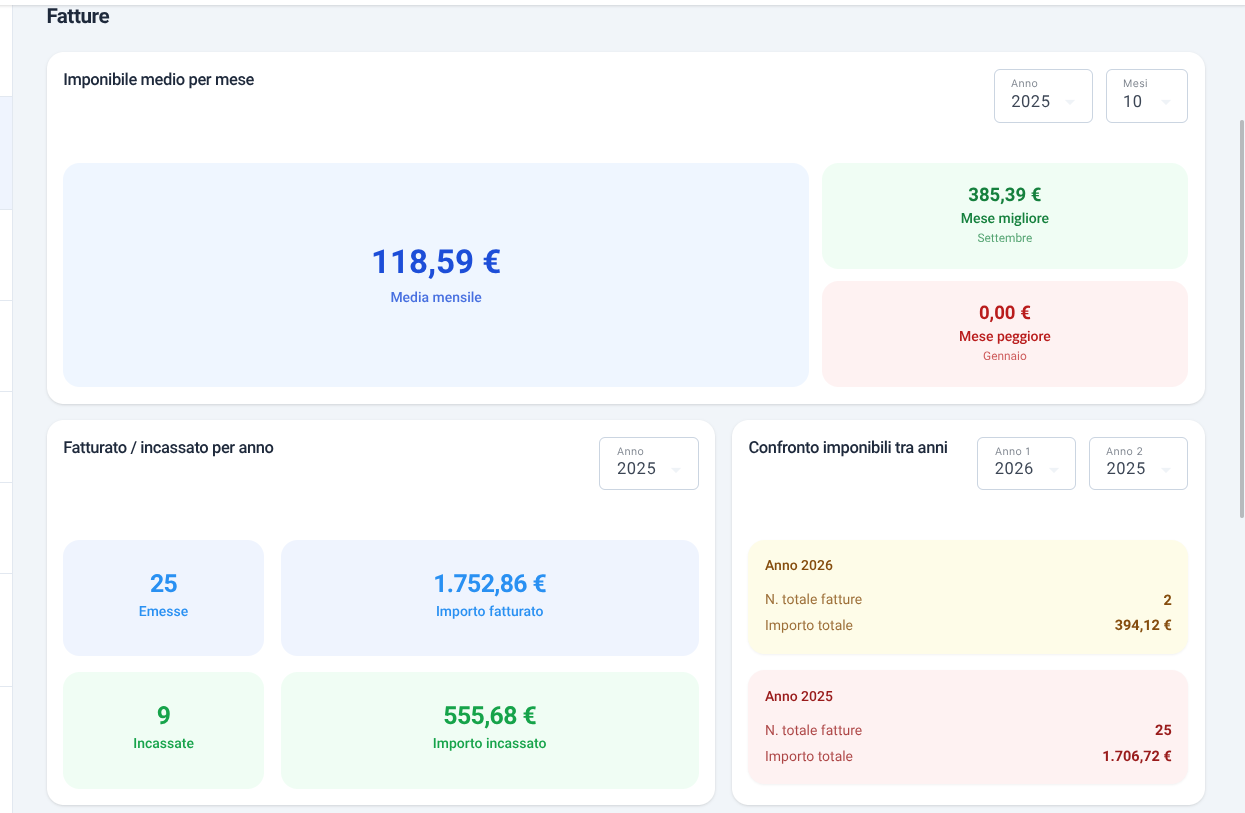Click the Anno 1 dropdown arrow next to 2026
This screenshot has width=1245, height=813.
pos(1054,470)
